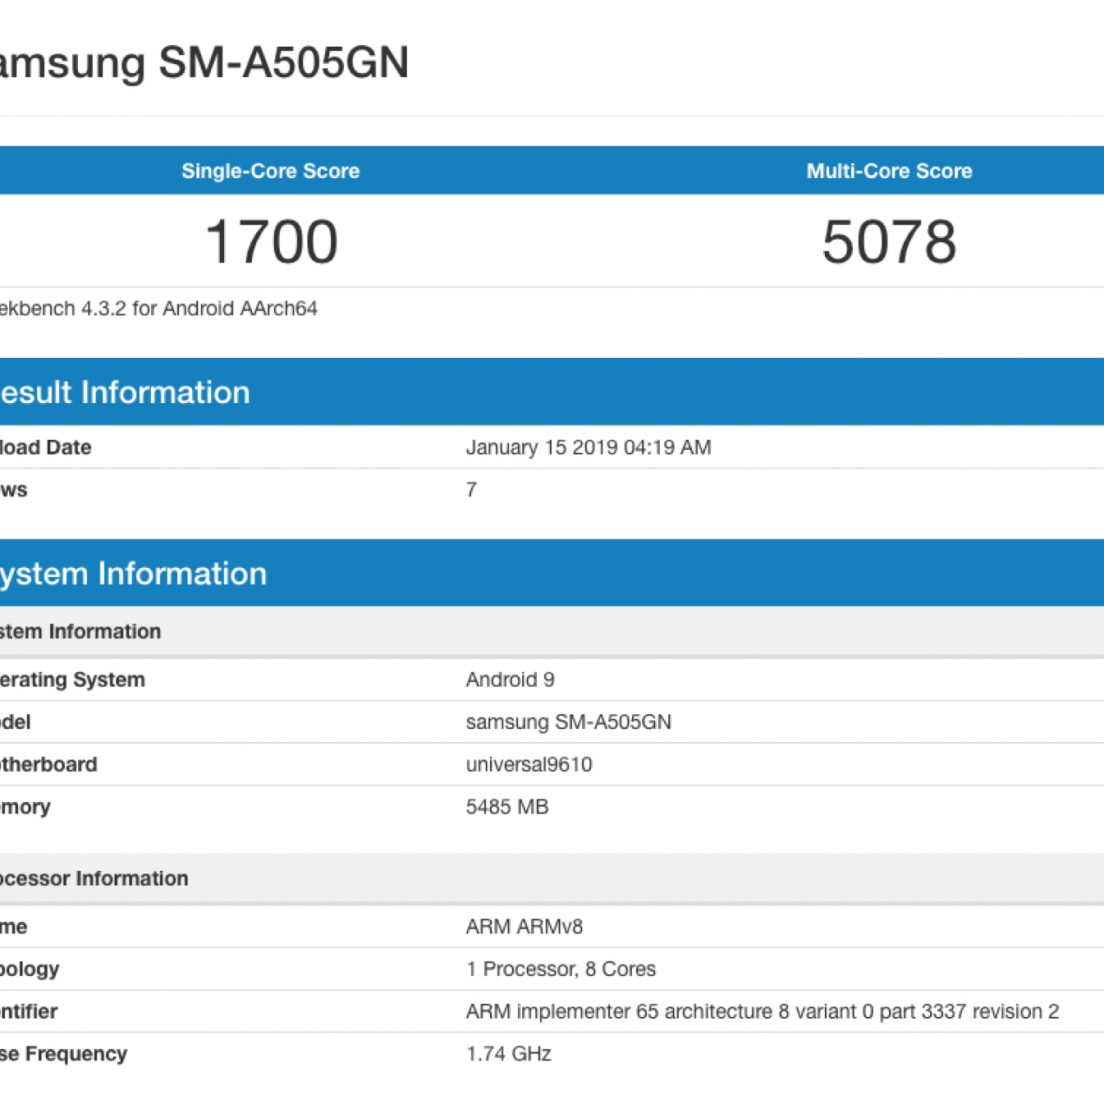Select the Operating System row label
1104x1104 pixels.
pyautogui.click(x=72, y=680)
